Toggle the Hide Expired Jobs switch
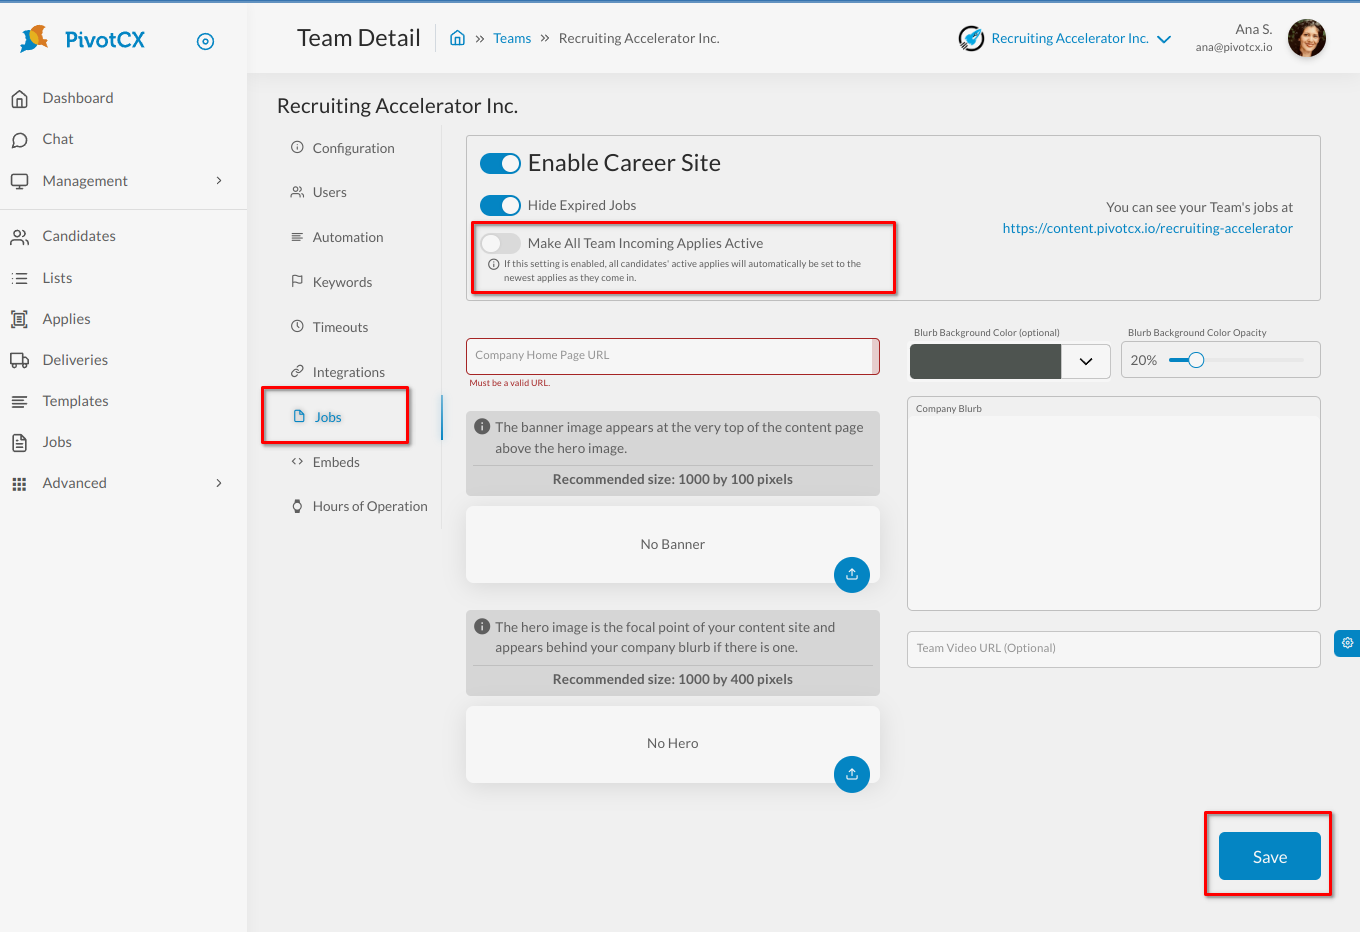This screenshot has width=1360, height=932. [500, 205]
